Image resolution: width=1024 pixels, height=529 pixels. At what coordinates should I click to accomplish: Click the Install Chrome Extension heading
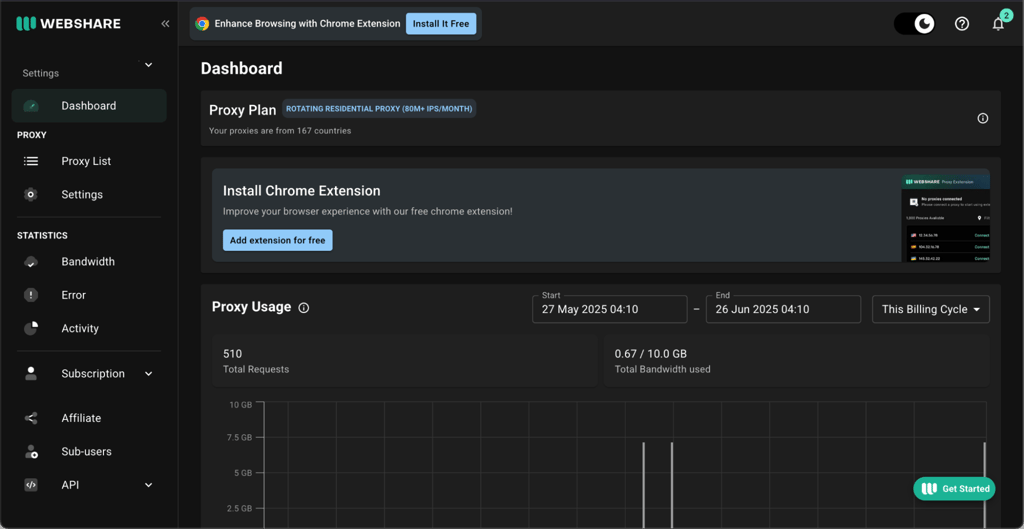[x=302, y=191]
